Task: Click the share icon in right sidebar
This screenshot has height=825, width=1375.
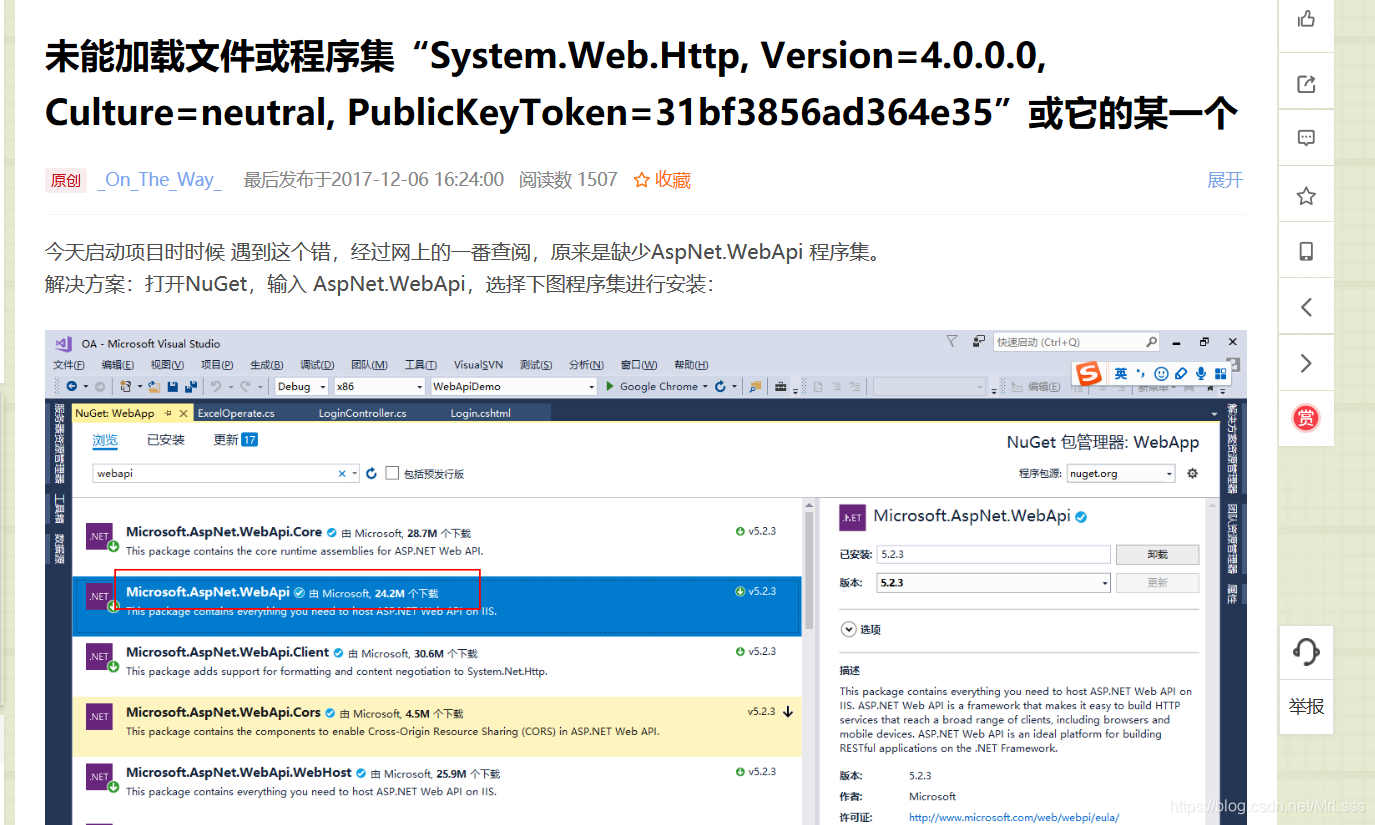Action: click(1306, 84)
